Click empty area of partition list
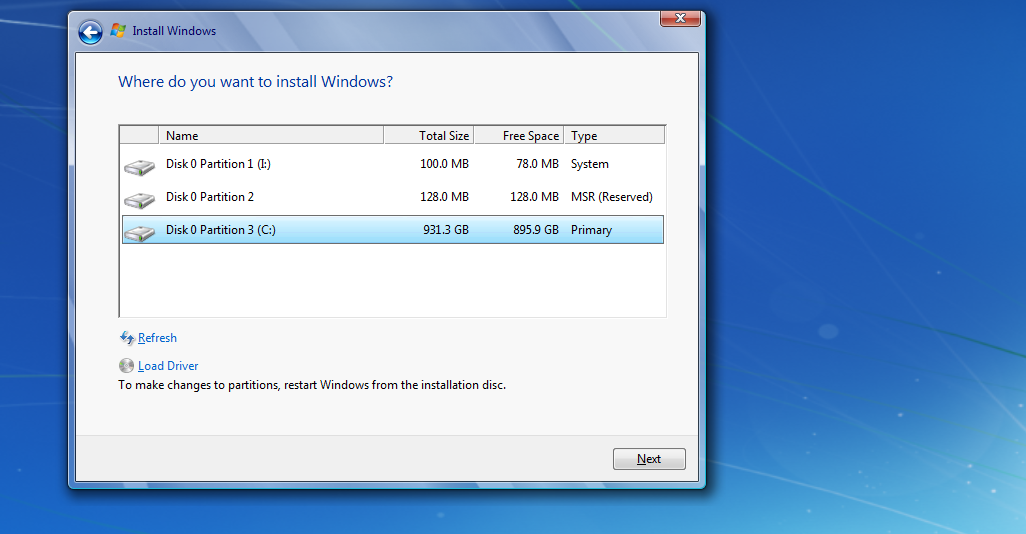Image resolution: width=1026 pixels, height=534 pixels. tap(393, 281)
